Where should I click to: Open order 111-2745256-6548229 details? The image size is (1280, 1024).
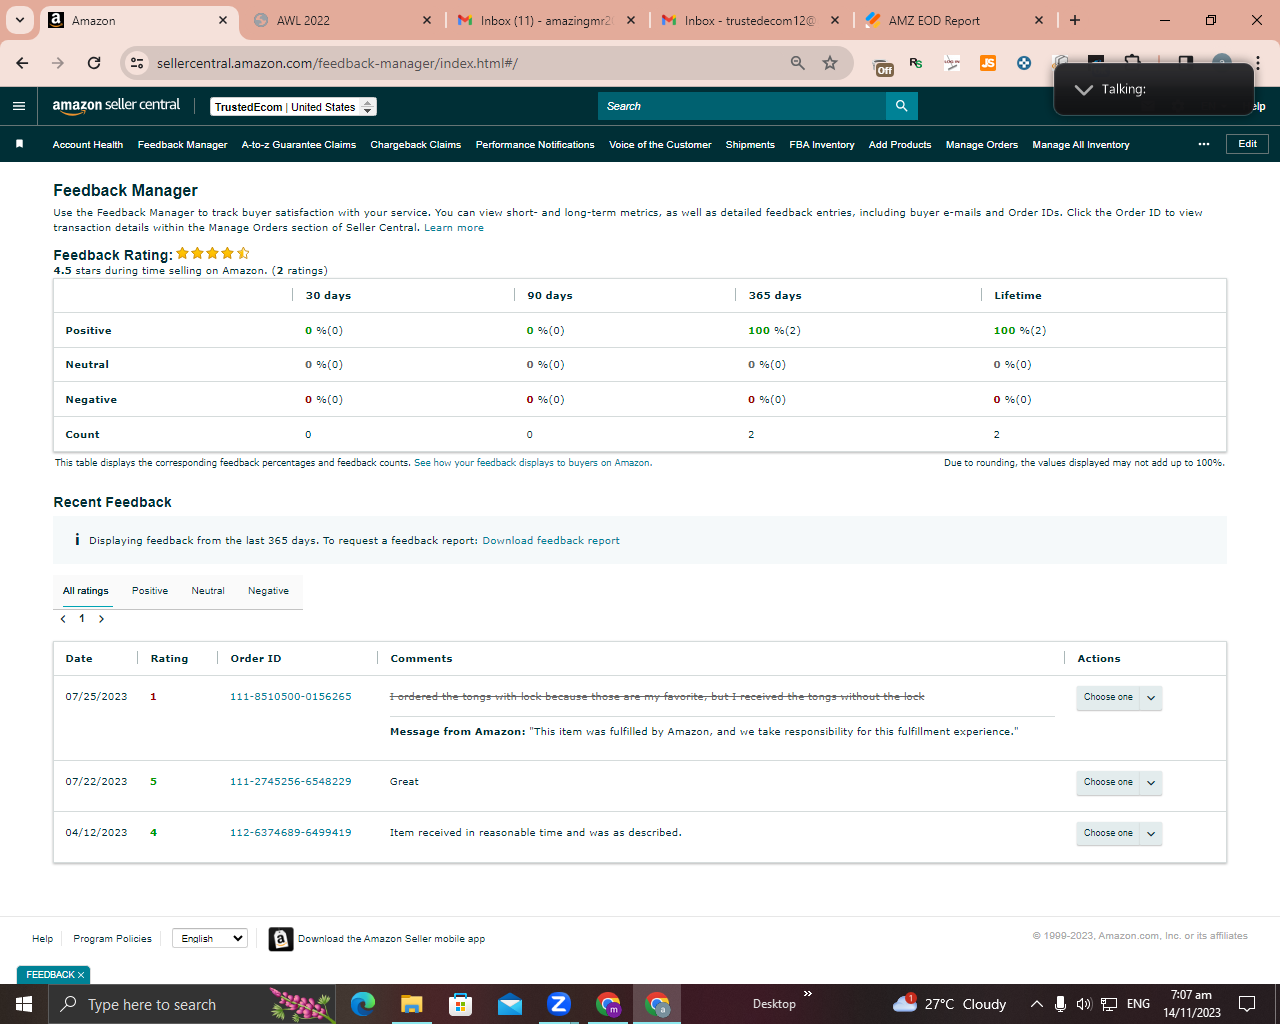(x=291, y=782)
